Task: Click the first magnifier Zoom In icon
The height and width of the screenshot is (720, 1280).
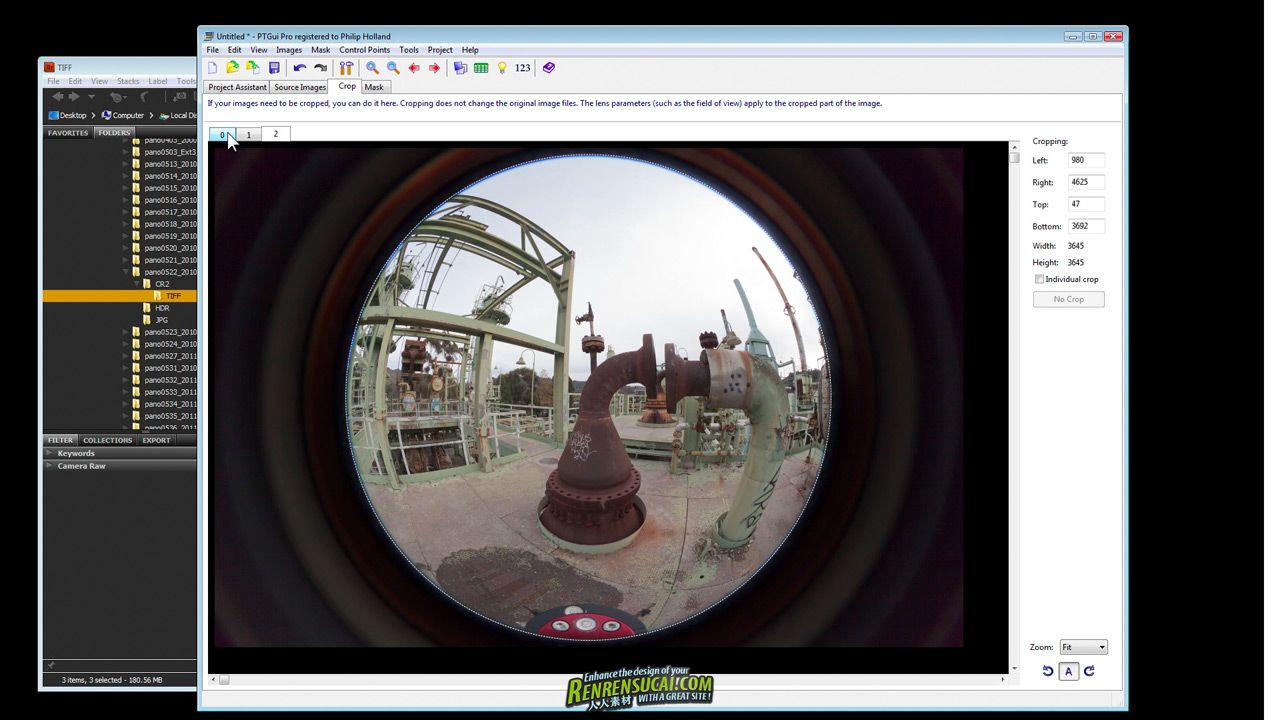Action: 372,68
